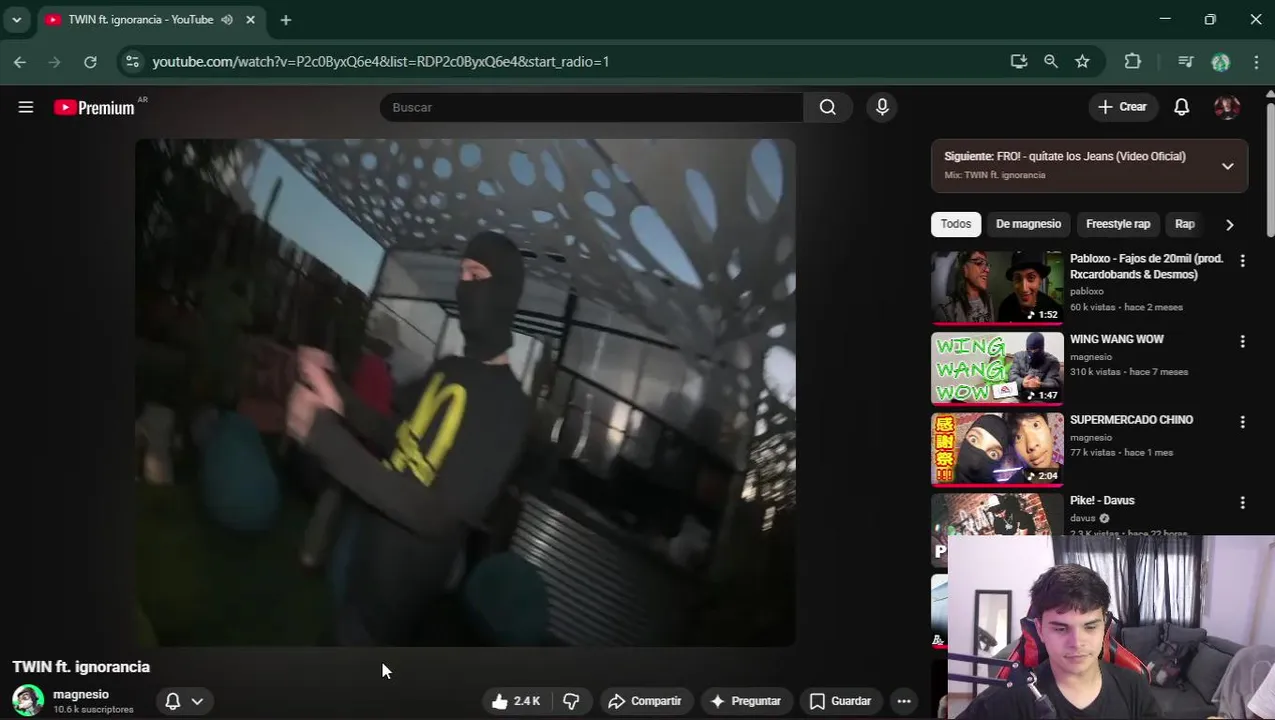Click the Preguntar button
This screenshot has height=720, width=1275.
pos(746,701)
